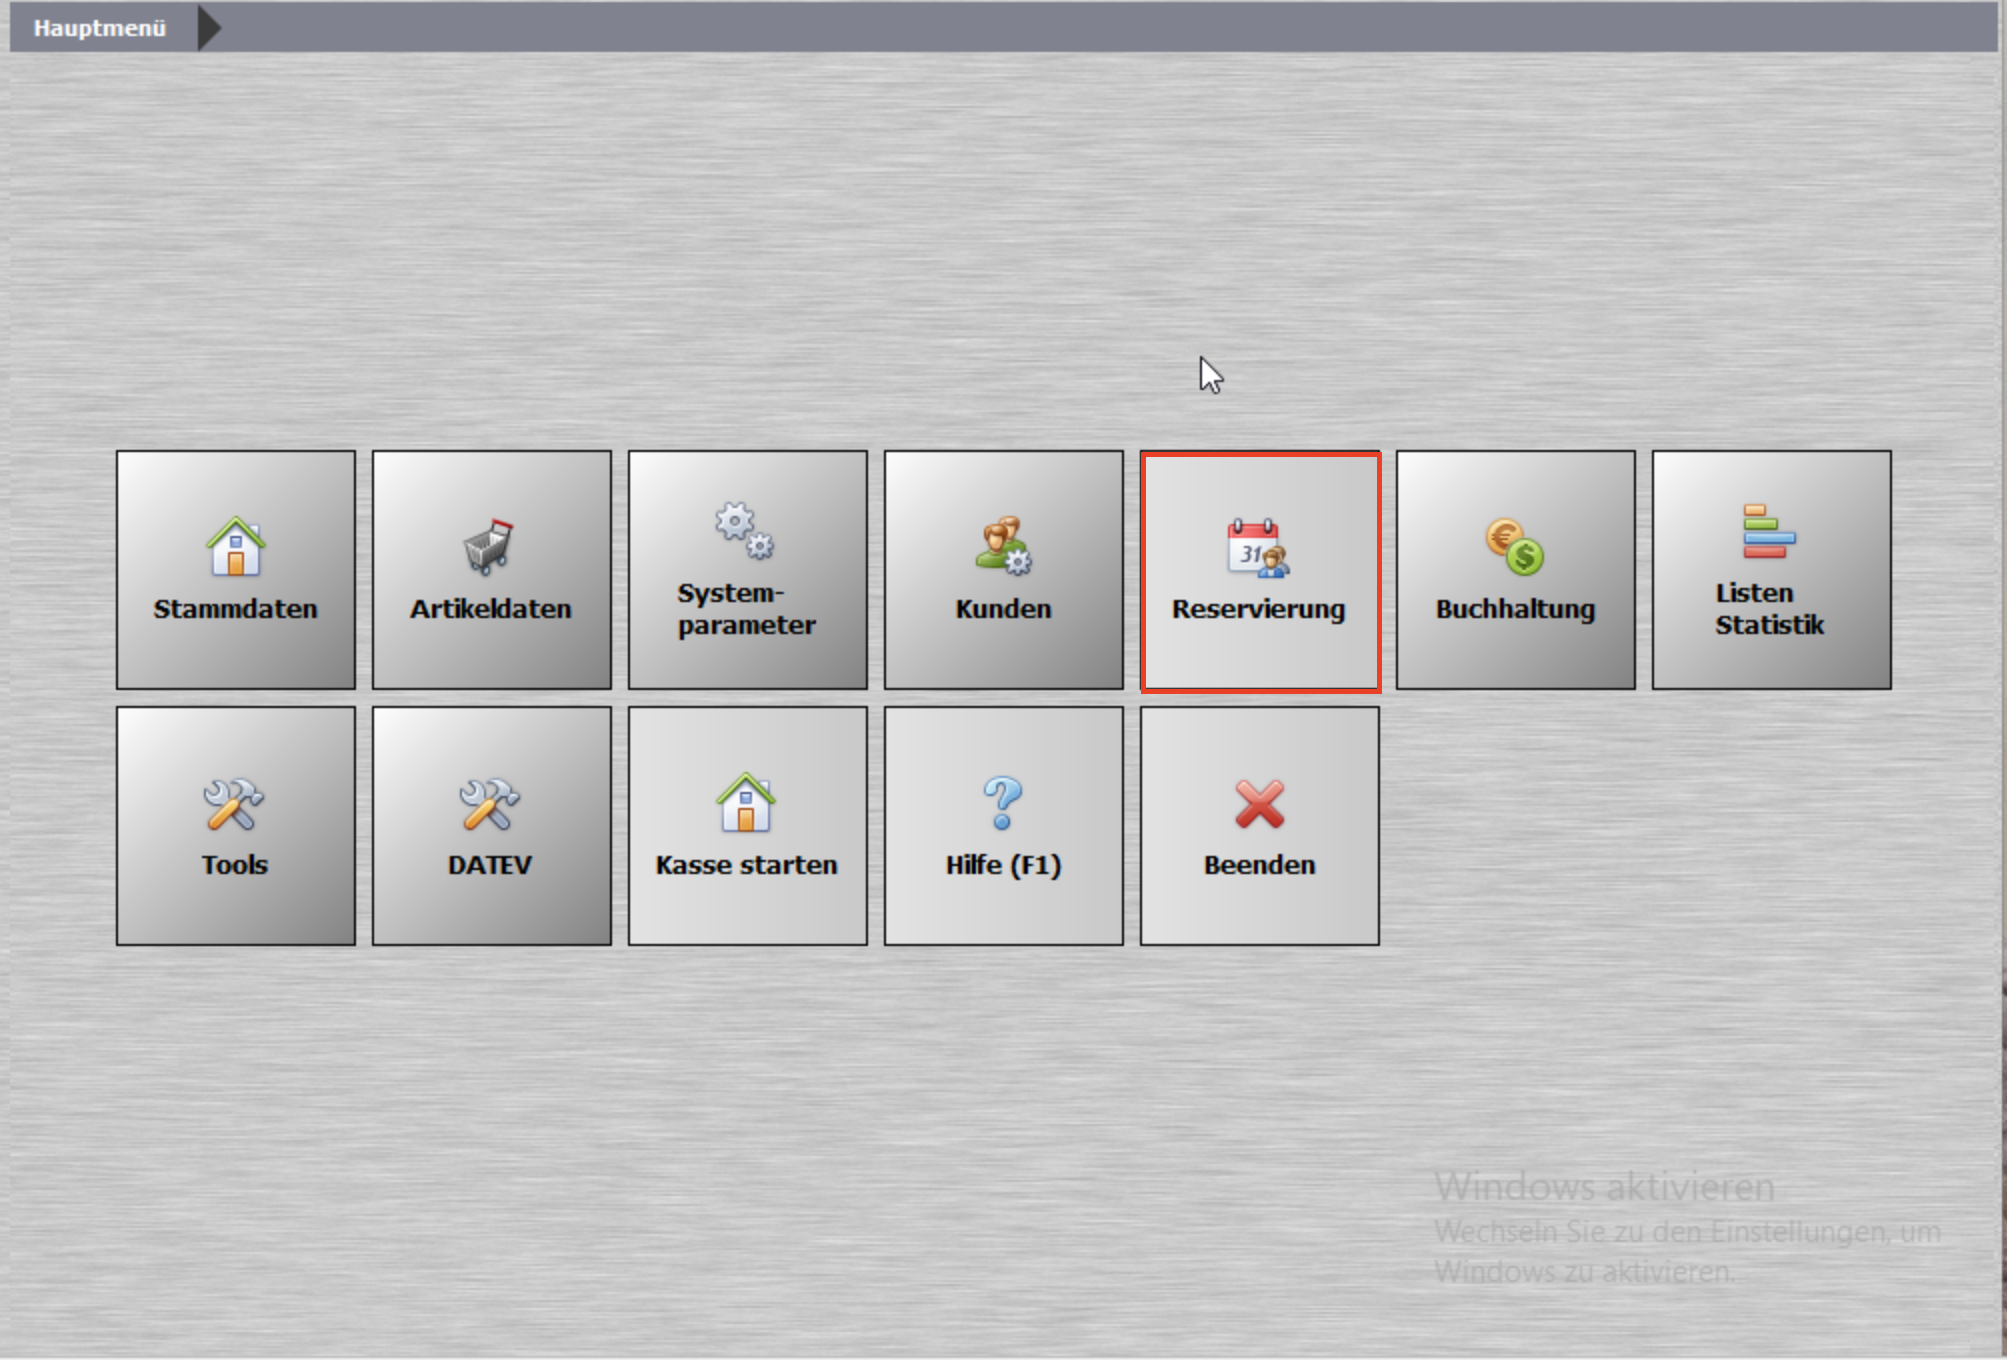The height and width of the screenshot is (1360, 2007).
Task: Click the Tools hammer and wrench icon
Action: point(234,804)
